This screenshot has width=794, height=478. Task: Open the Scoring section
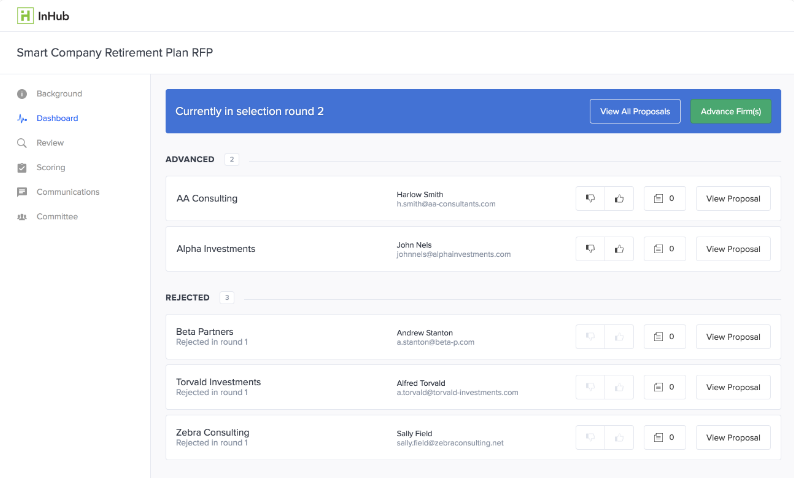click(51, 168)
